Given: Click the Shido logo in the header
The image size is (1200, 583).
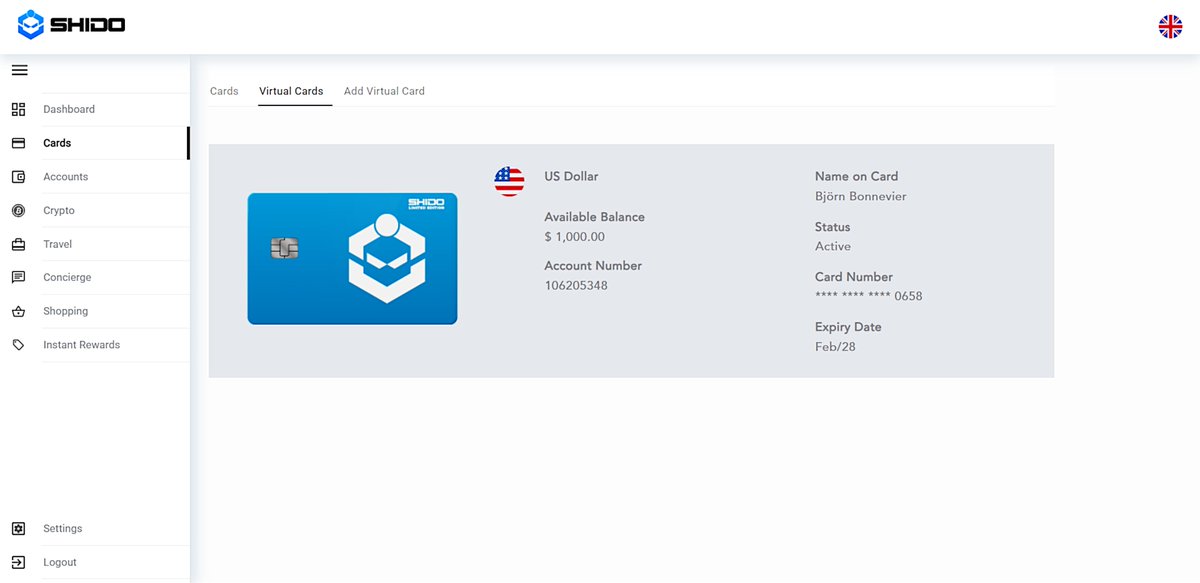Looking at the screenshot, I should tap(72, 25).
